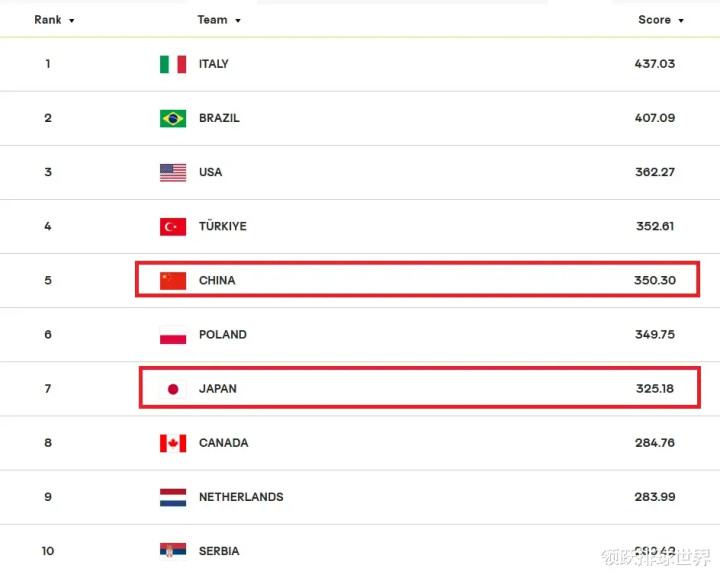720x578 pixels.
Task: Open the ITALY team link
Action: click(214, 64)
